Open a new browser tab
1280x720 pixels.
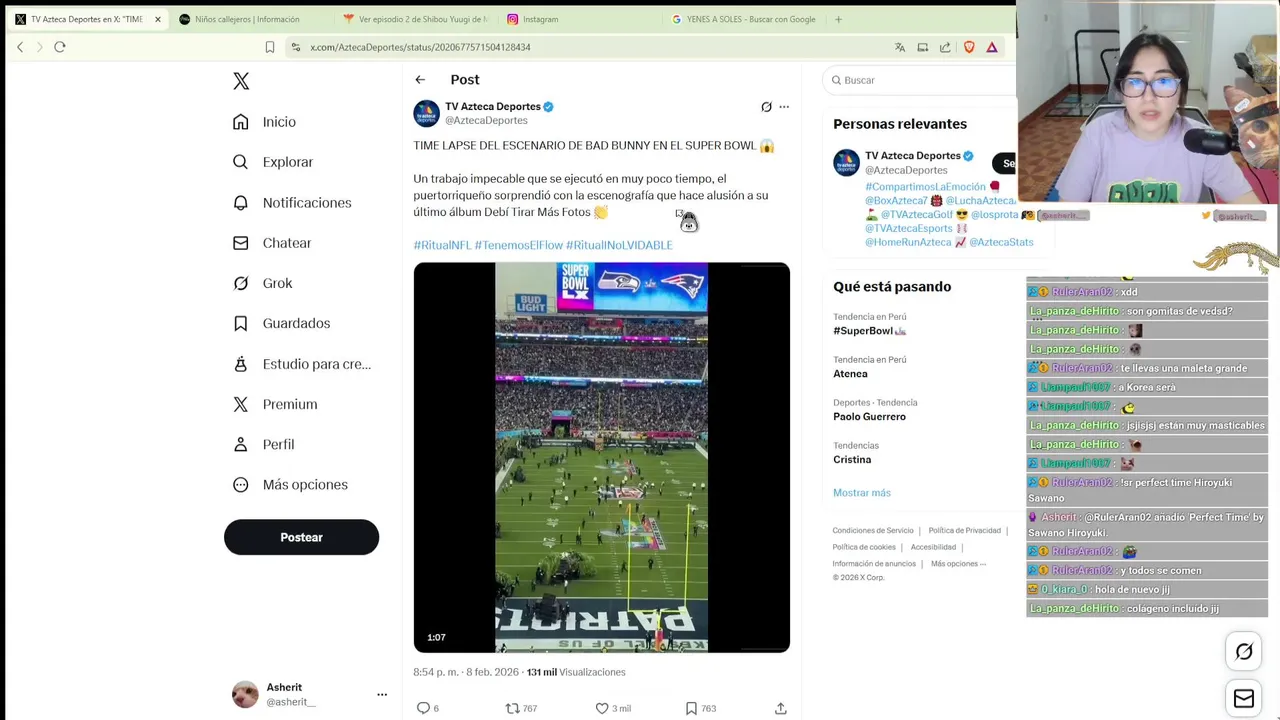pyautogui.click(x=838, y=19)
